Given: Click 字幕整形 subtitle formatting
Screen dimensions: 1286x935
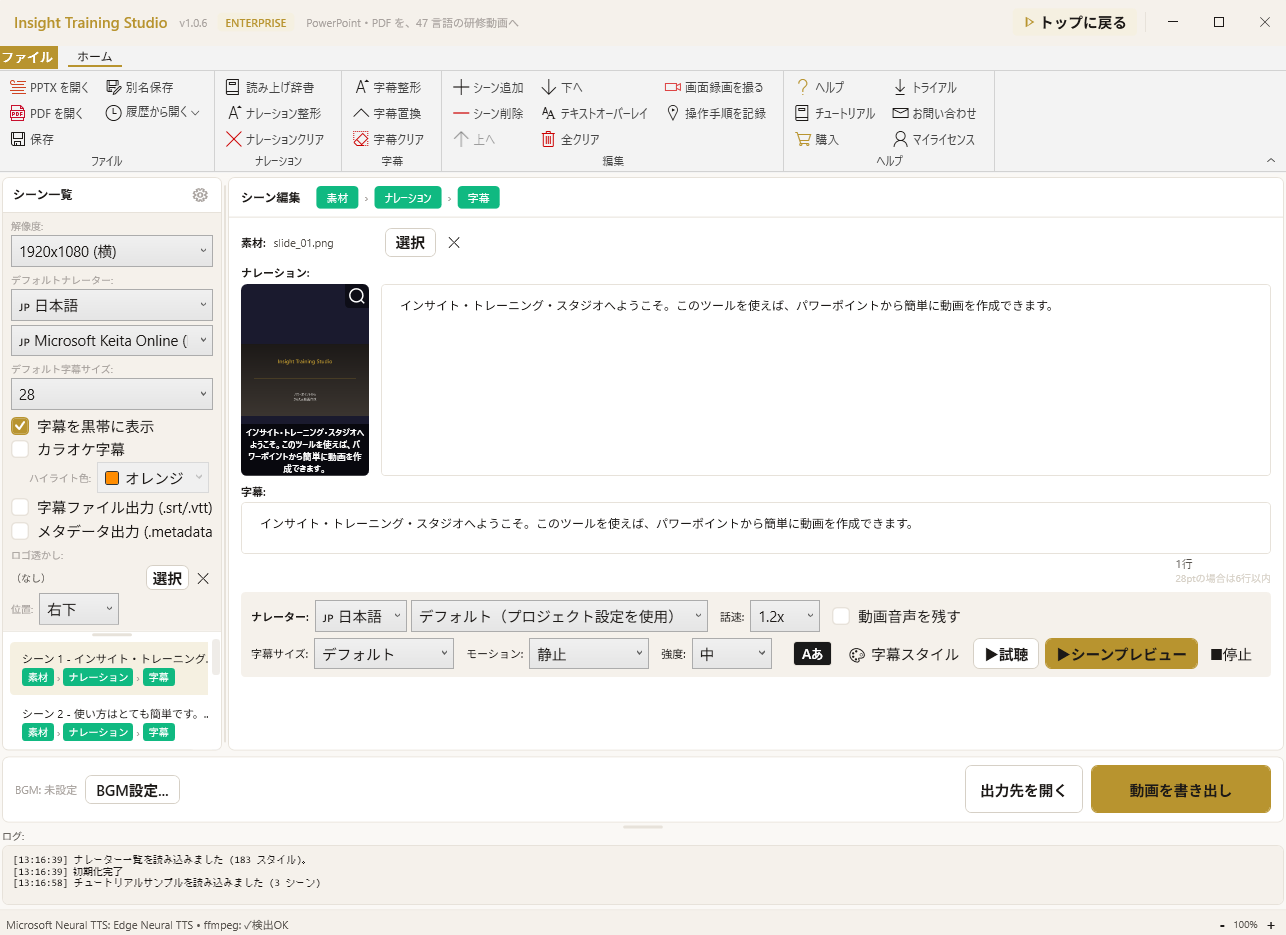Looking at the screenshot, I should [388, 87].
